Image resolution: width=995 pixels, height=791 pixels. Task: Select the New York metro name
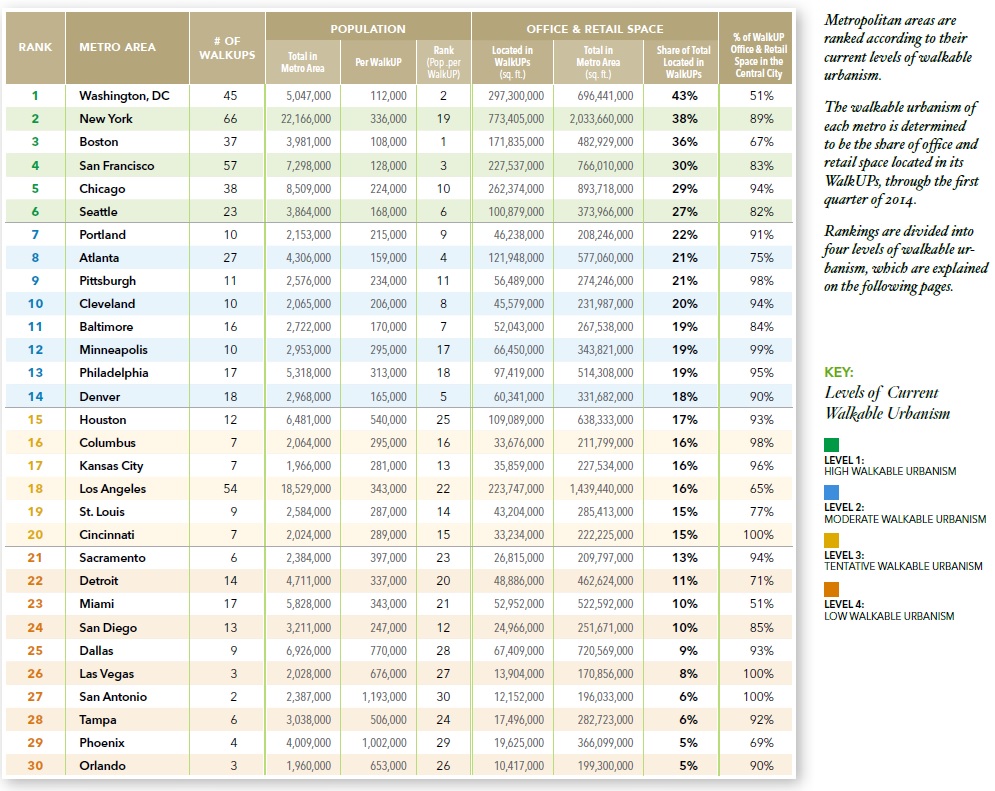(x=106, y=119)
